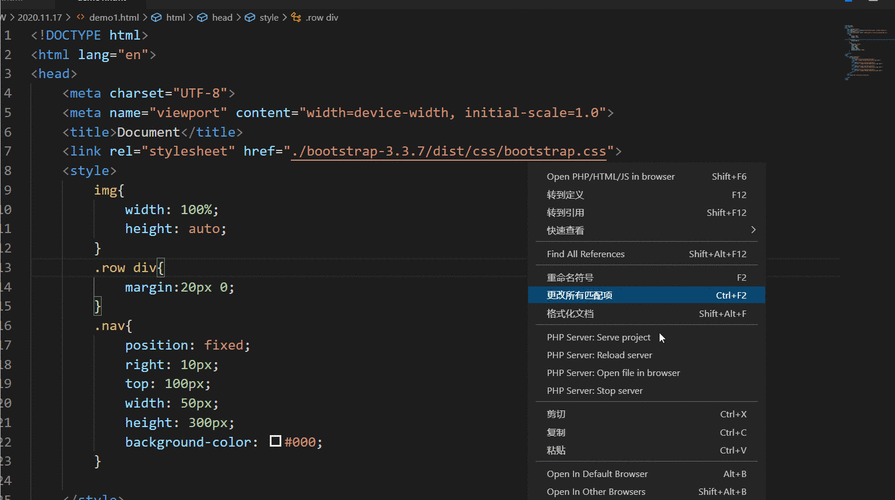Select 转到定义 in context menu

click(646, 195)
